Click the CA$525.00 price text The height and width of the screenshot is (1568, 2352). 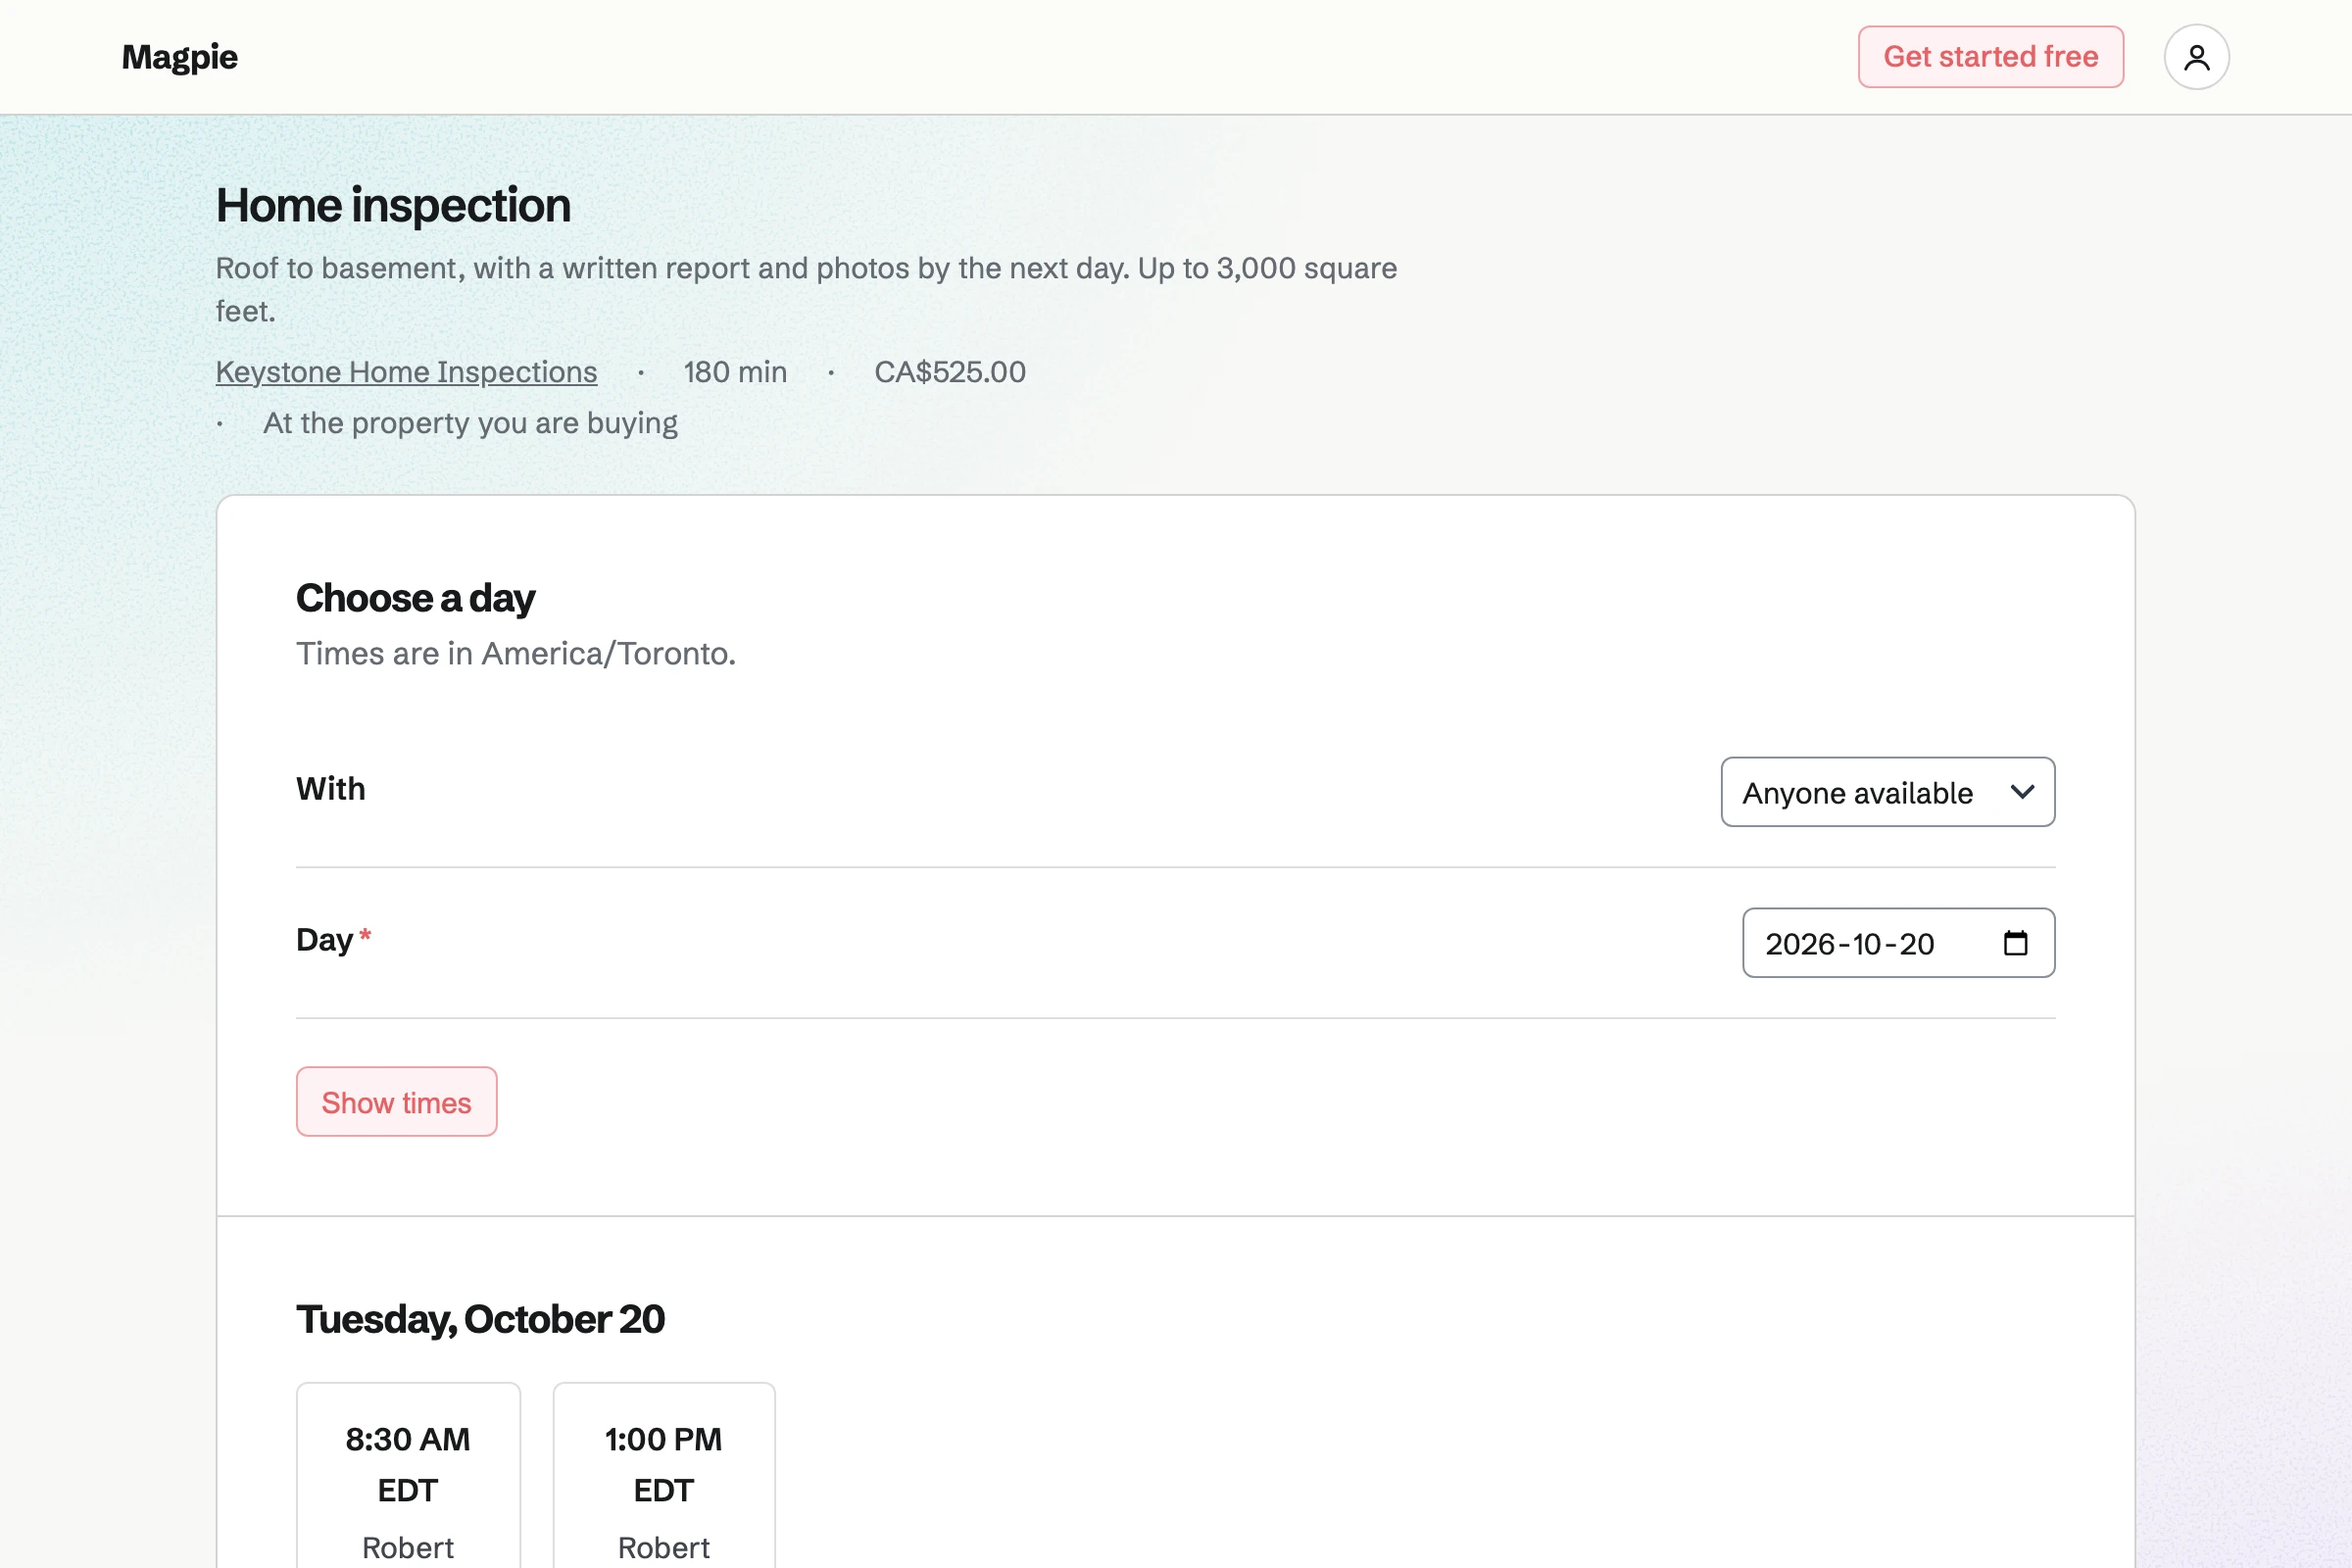pyautogui.click(x=949, y=372)
